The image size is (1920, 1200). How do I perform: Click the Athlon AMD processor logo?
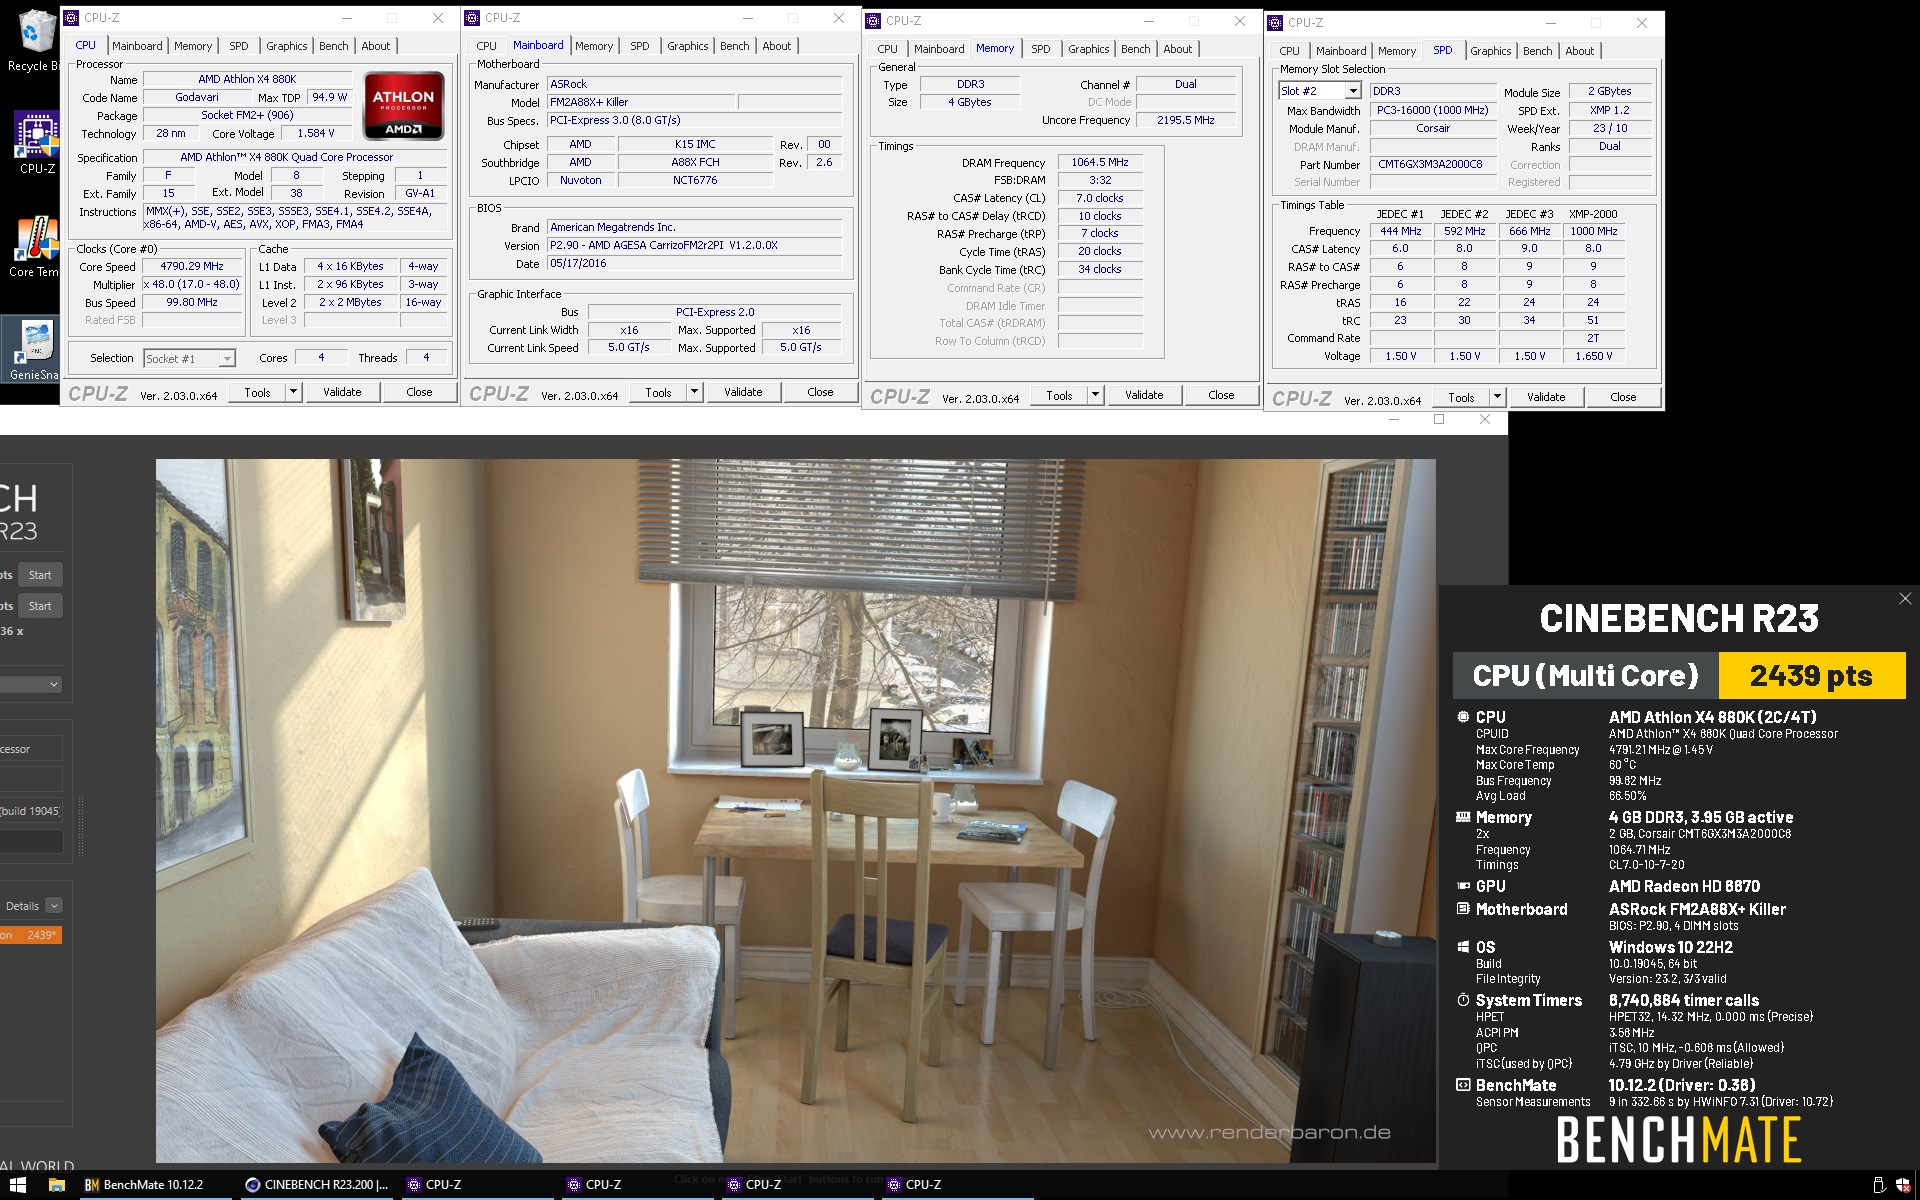403,106
